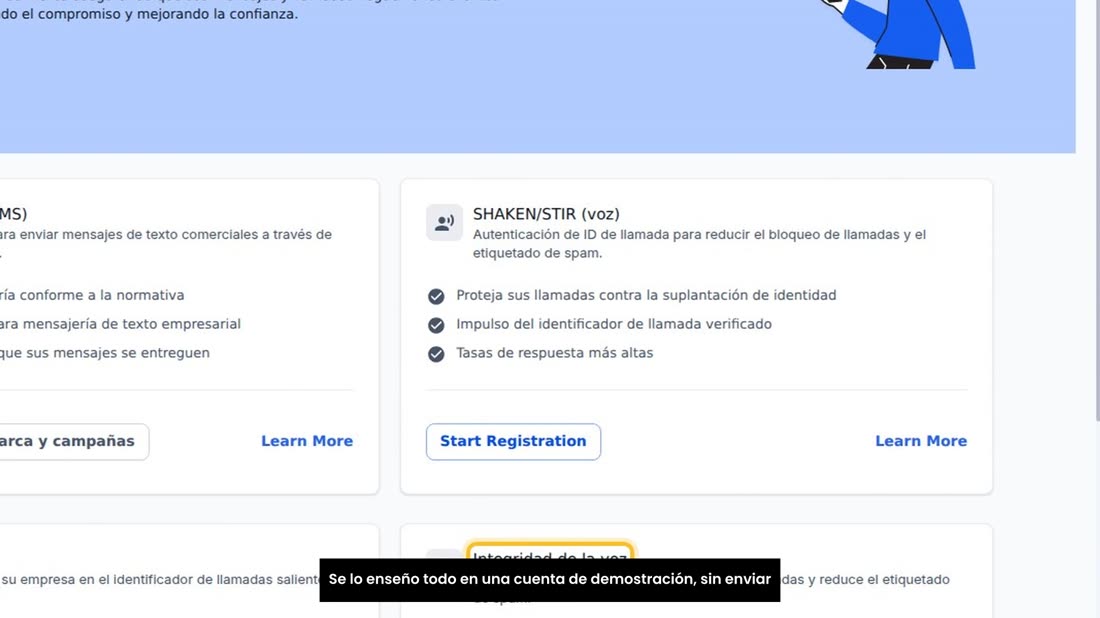1100x618 pixels.
Task: Select text 'Impulso del identificador de llamada verificado'
Action: 614,324
